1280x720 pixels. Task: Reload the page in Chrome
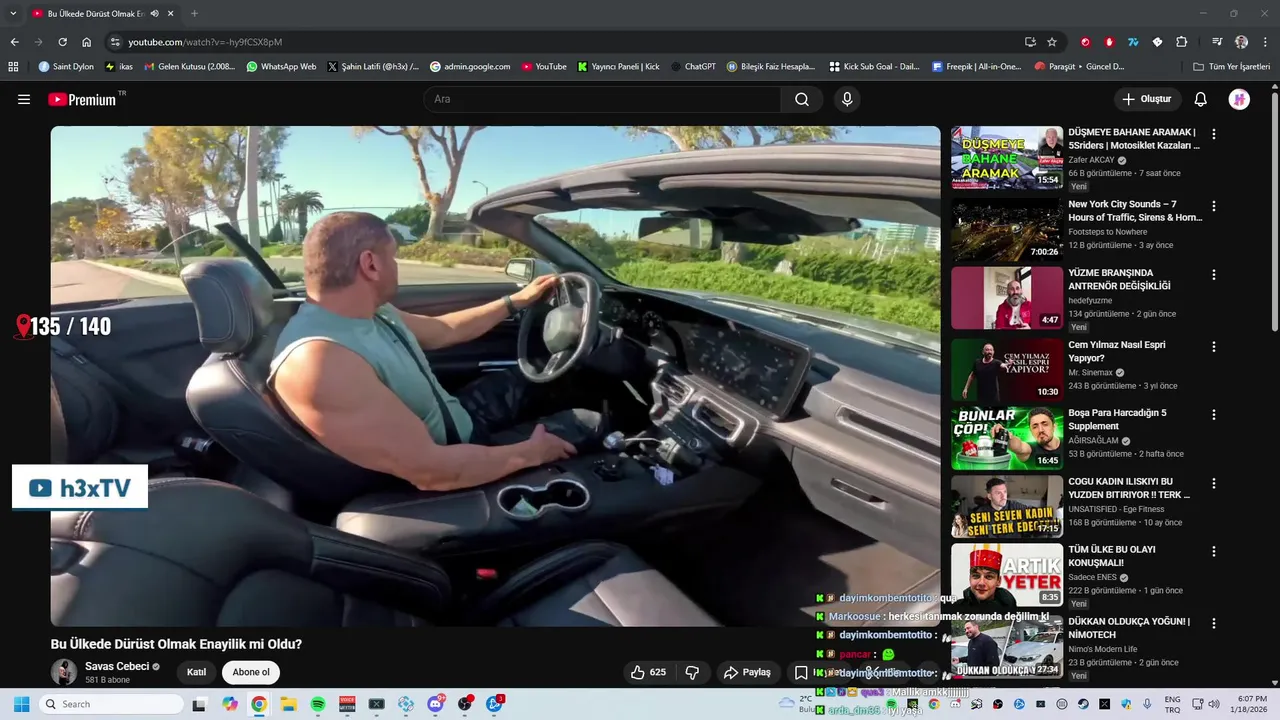click(62, 42)
